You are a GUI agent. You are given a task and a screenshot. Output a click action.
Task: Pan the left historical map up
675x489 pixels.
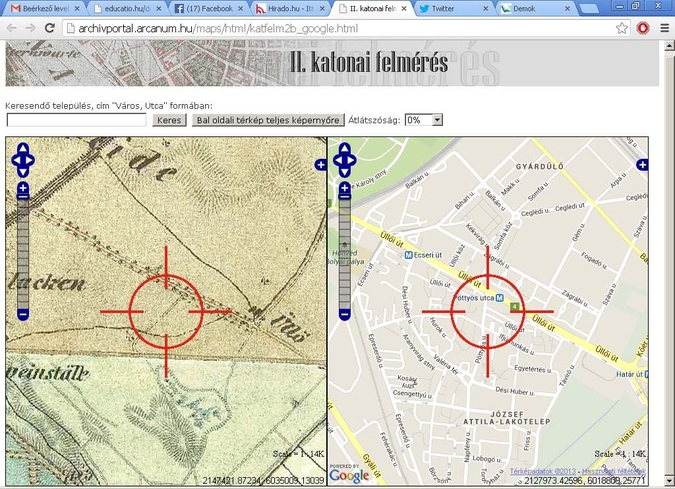23,149
